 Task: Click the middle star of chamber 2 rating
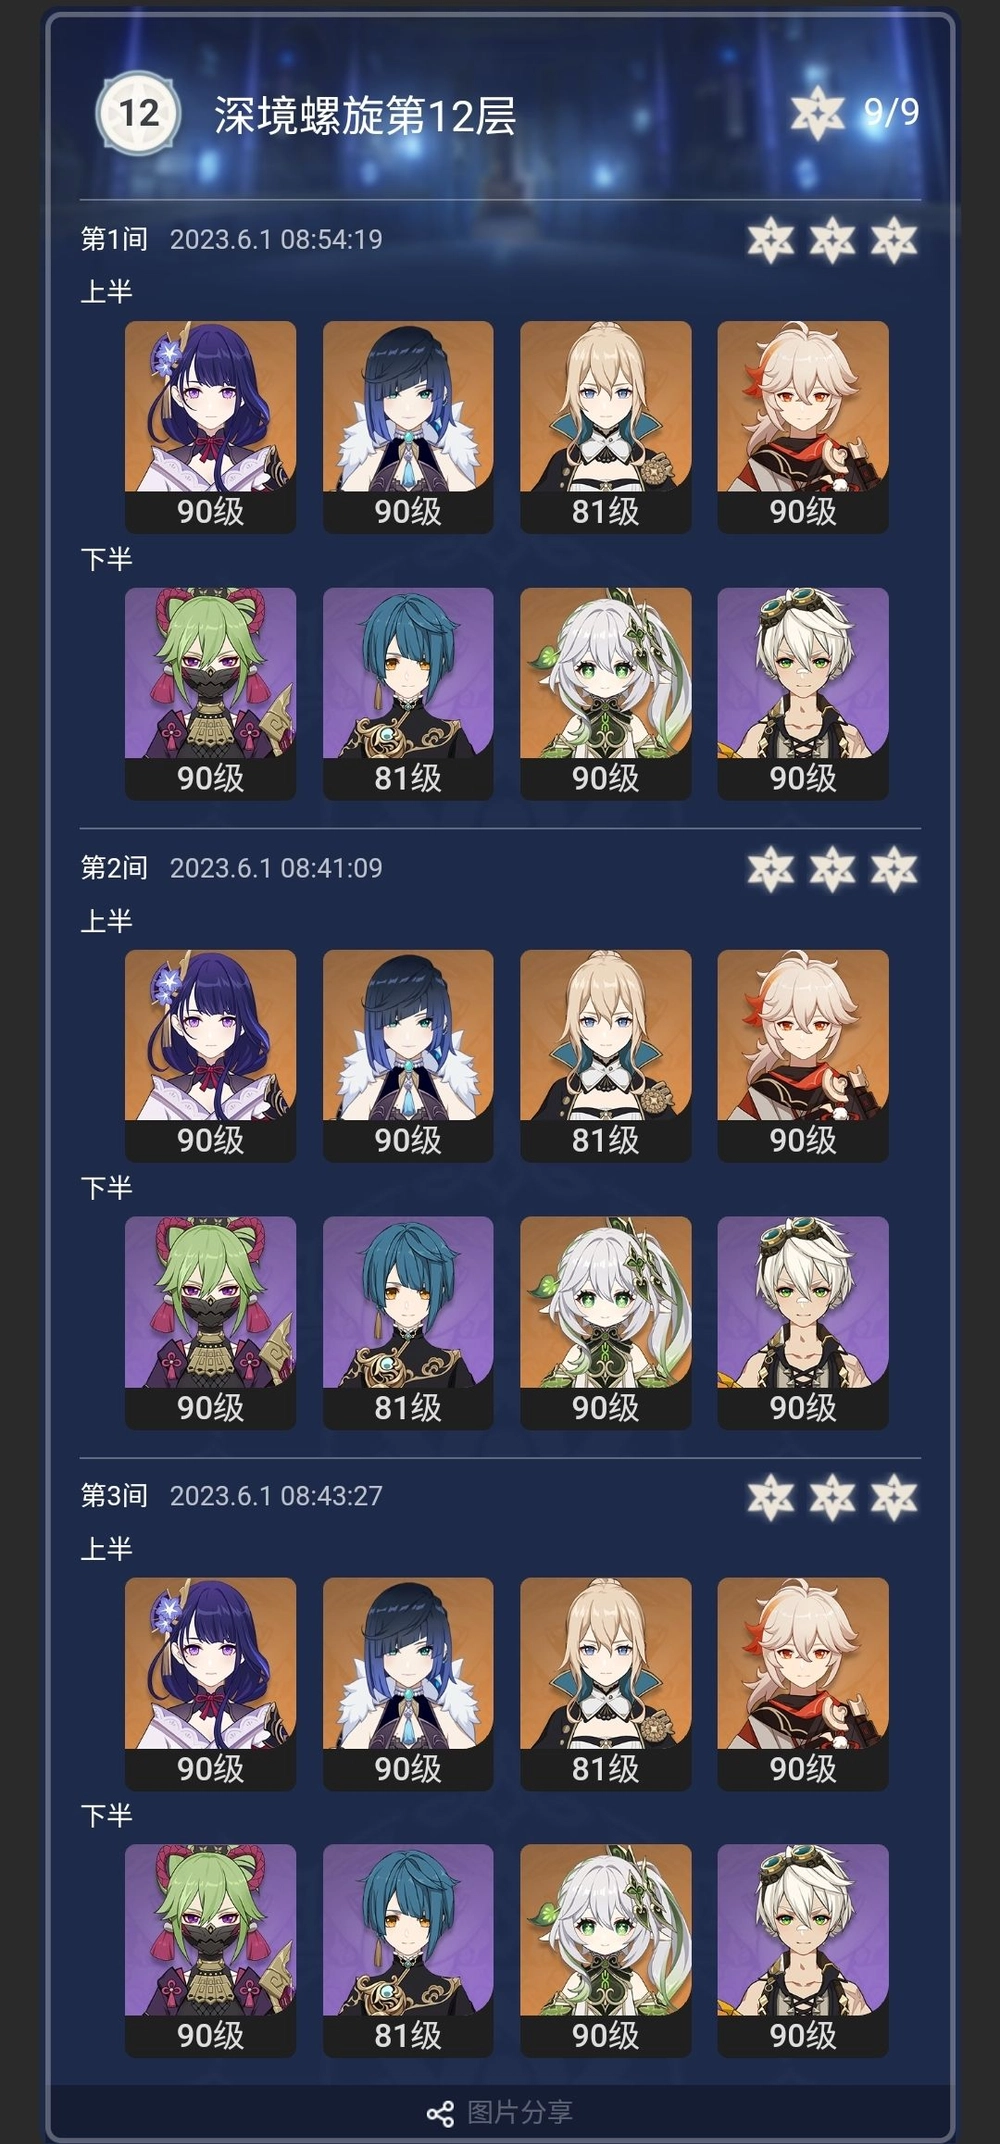click(832, 869)
